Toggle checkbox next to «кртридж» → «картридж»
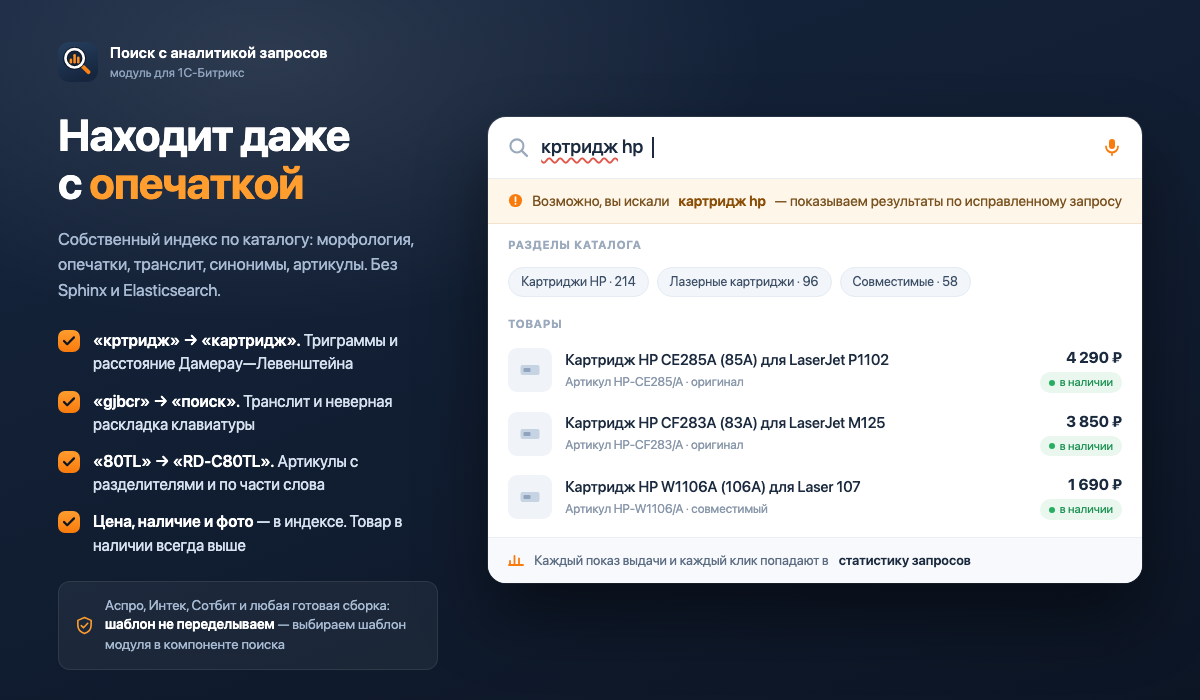Viewport: 1200px width, 700px height. (x=69, y=341)
